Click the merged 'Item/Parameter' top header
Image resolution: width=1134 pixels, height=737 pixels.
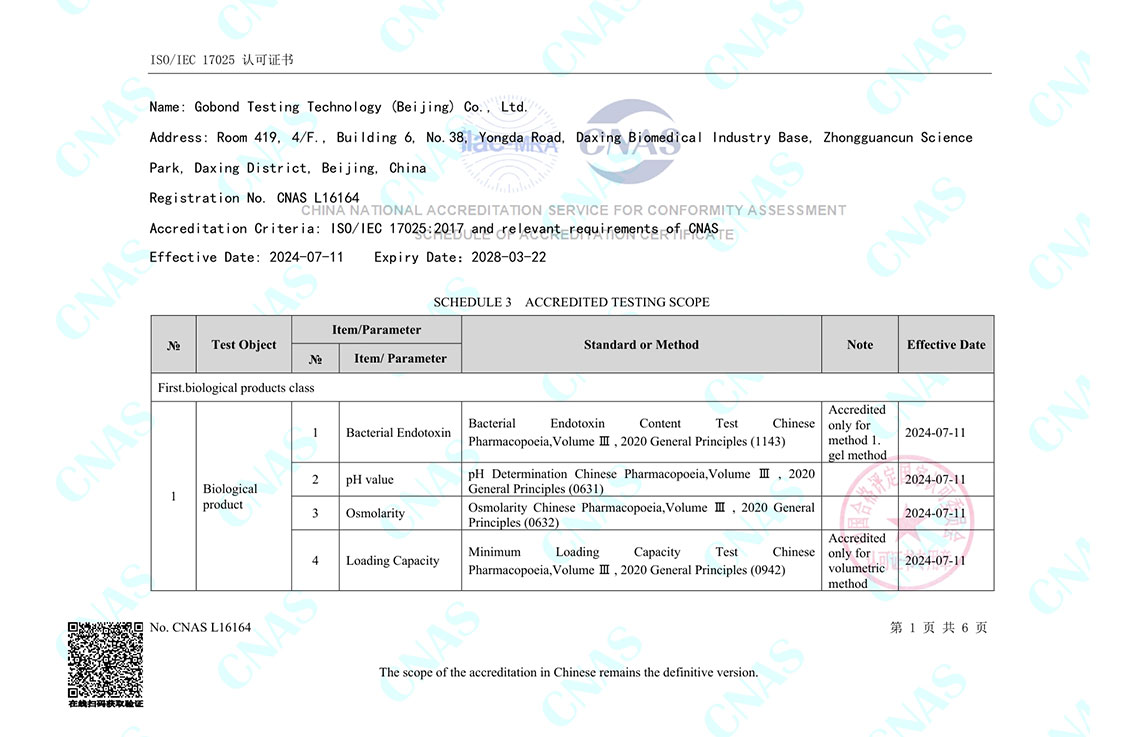tap(376, 330)
